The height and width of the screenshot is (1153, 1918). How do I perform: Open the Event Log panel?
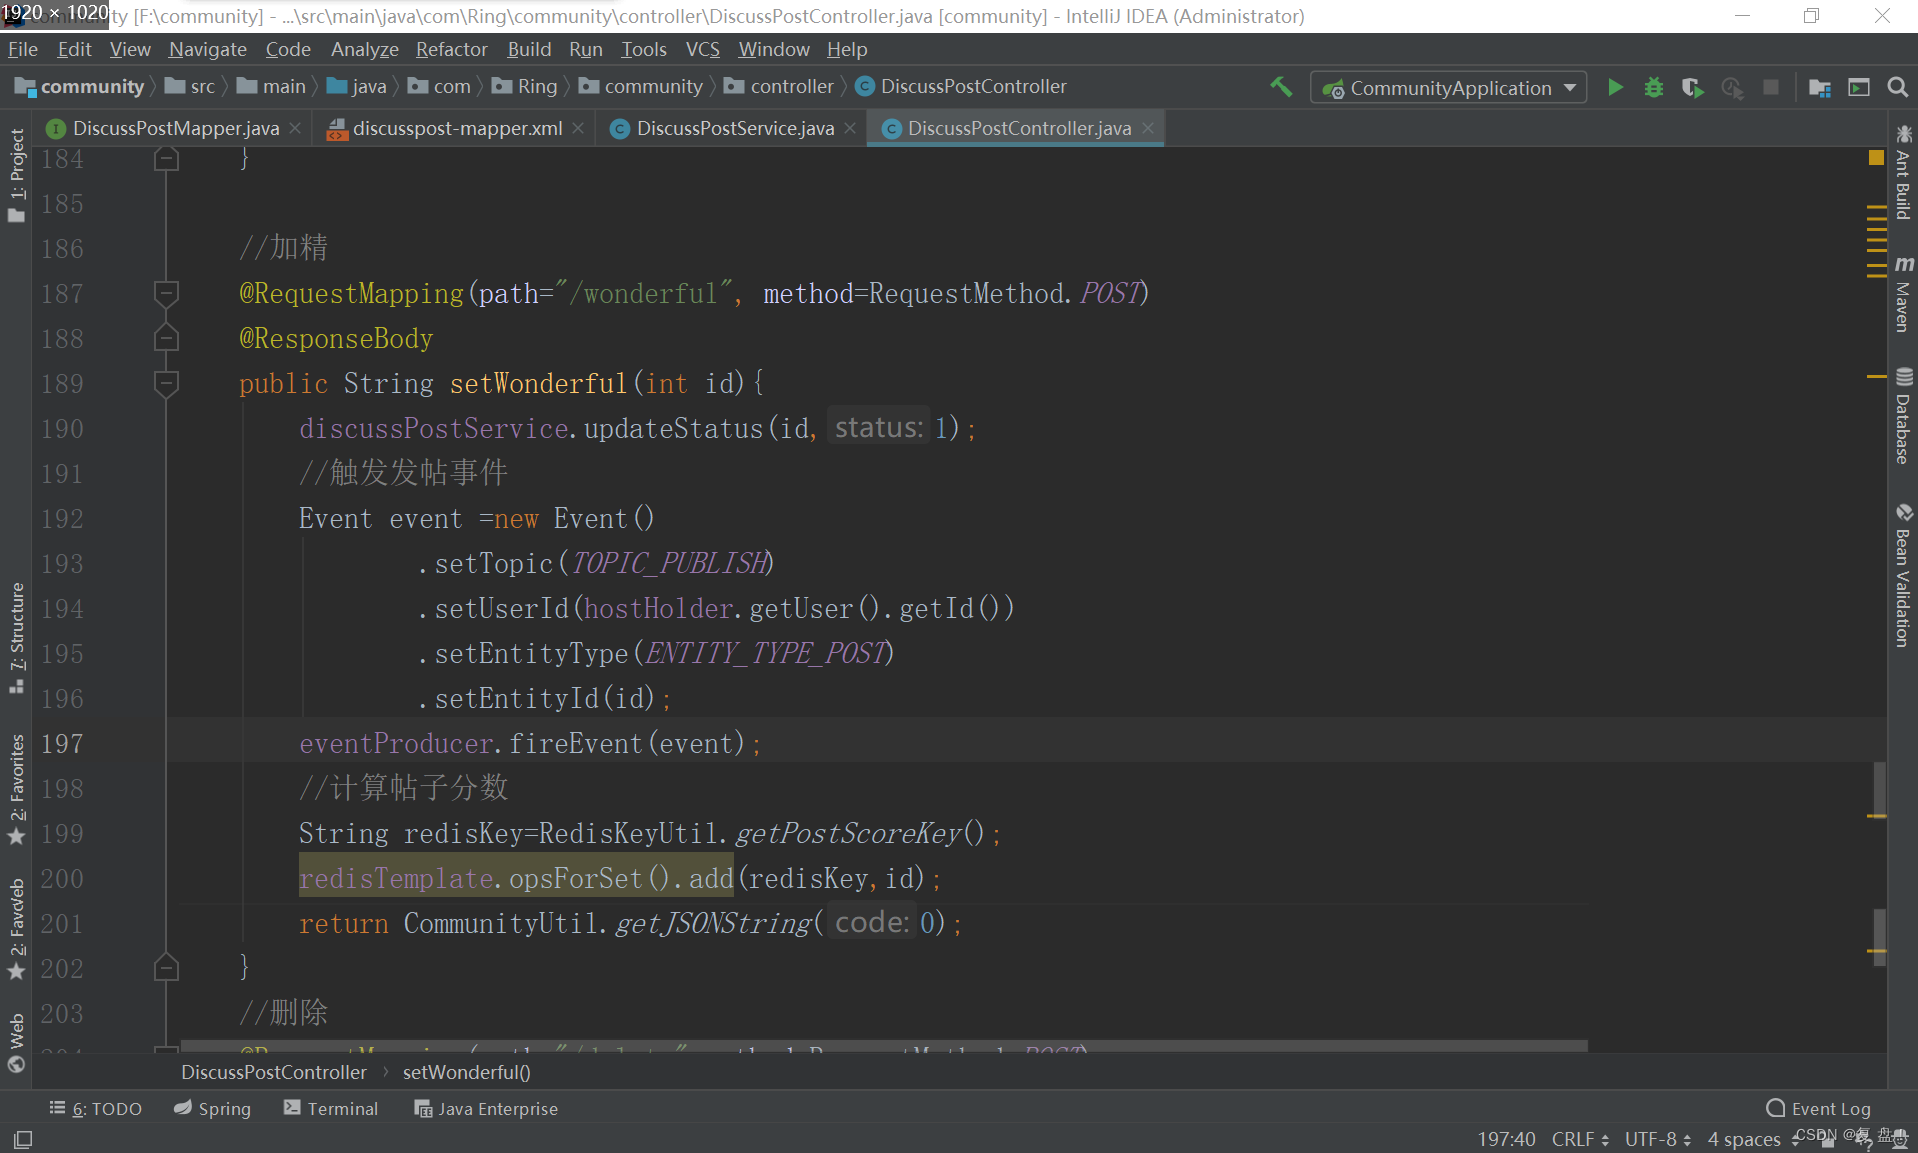1818,1108
